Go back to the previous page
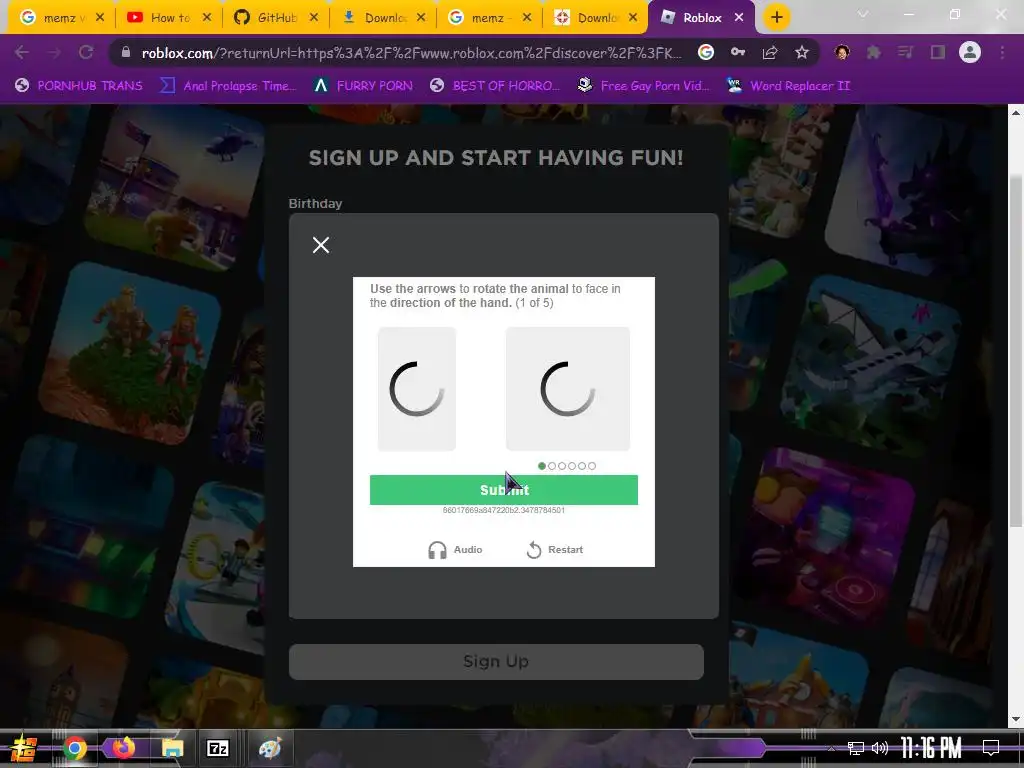Viewport: 1024px width, 768px height. [x=22, y=52]
